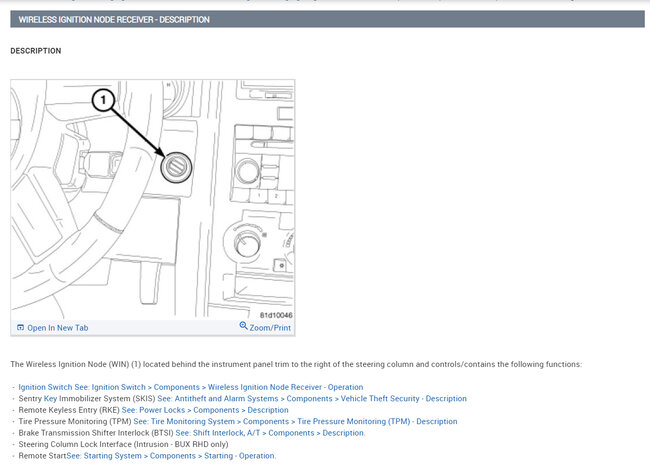This screenshot has height=474, width=650.
Task: Open the ignition node diagram image
Action: point(153,200)
